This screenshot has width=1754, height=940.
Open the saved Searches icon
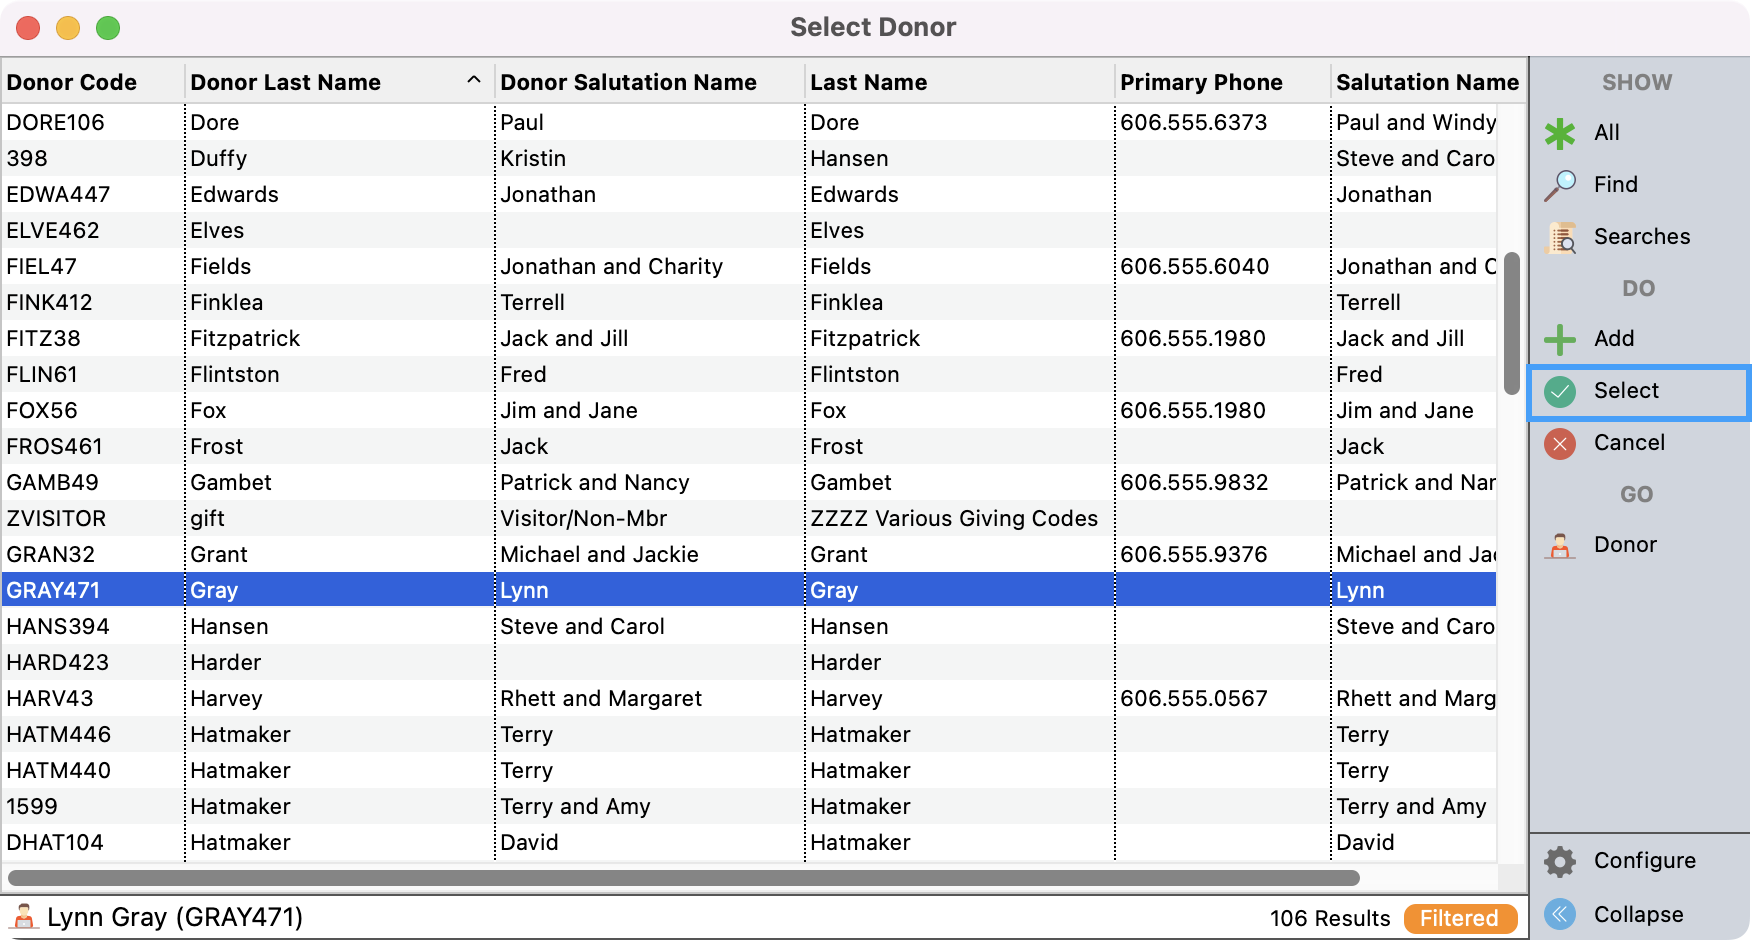point(1559,237)
